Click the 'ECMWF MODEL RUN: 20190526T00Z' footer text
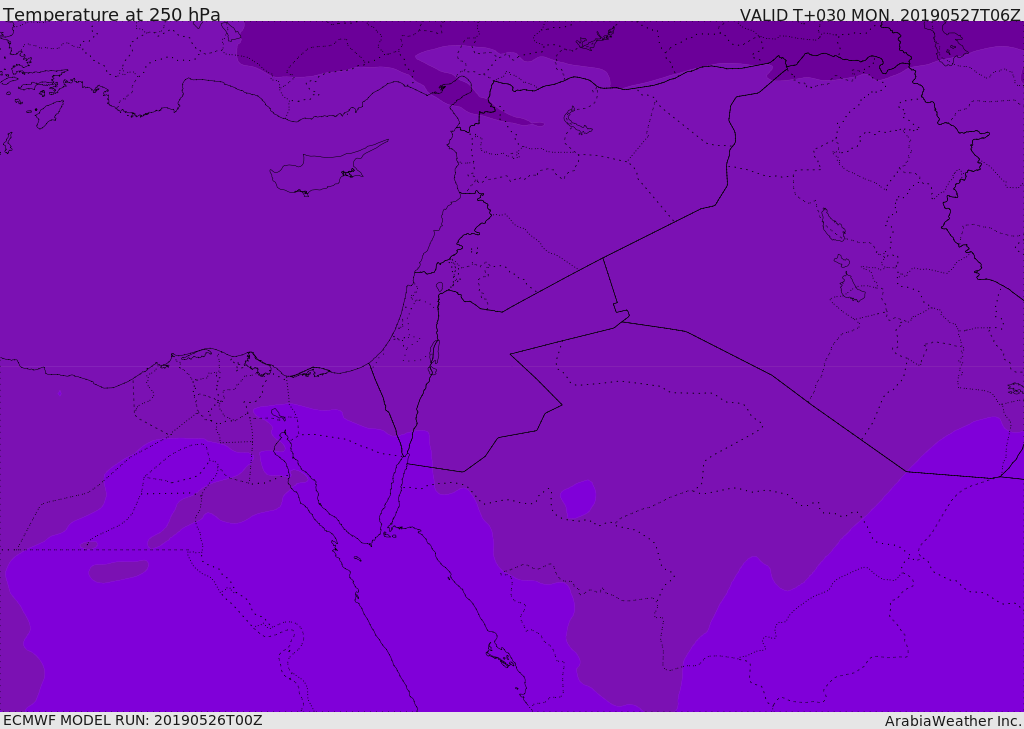1024x729 pixels. 133,720
